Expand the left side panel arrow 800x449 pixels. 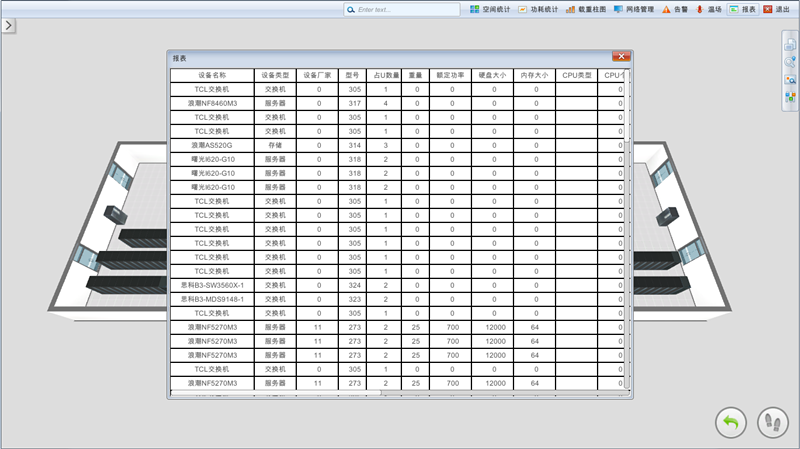click(x=8, y=24)
